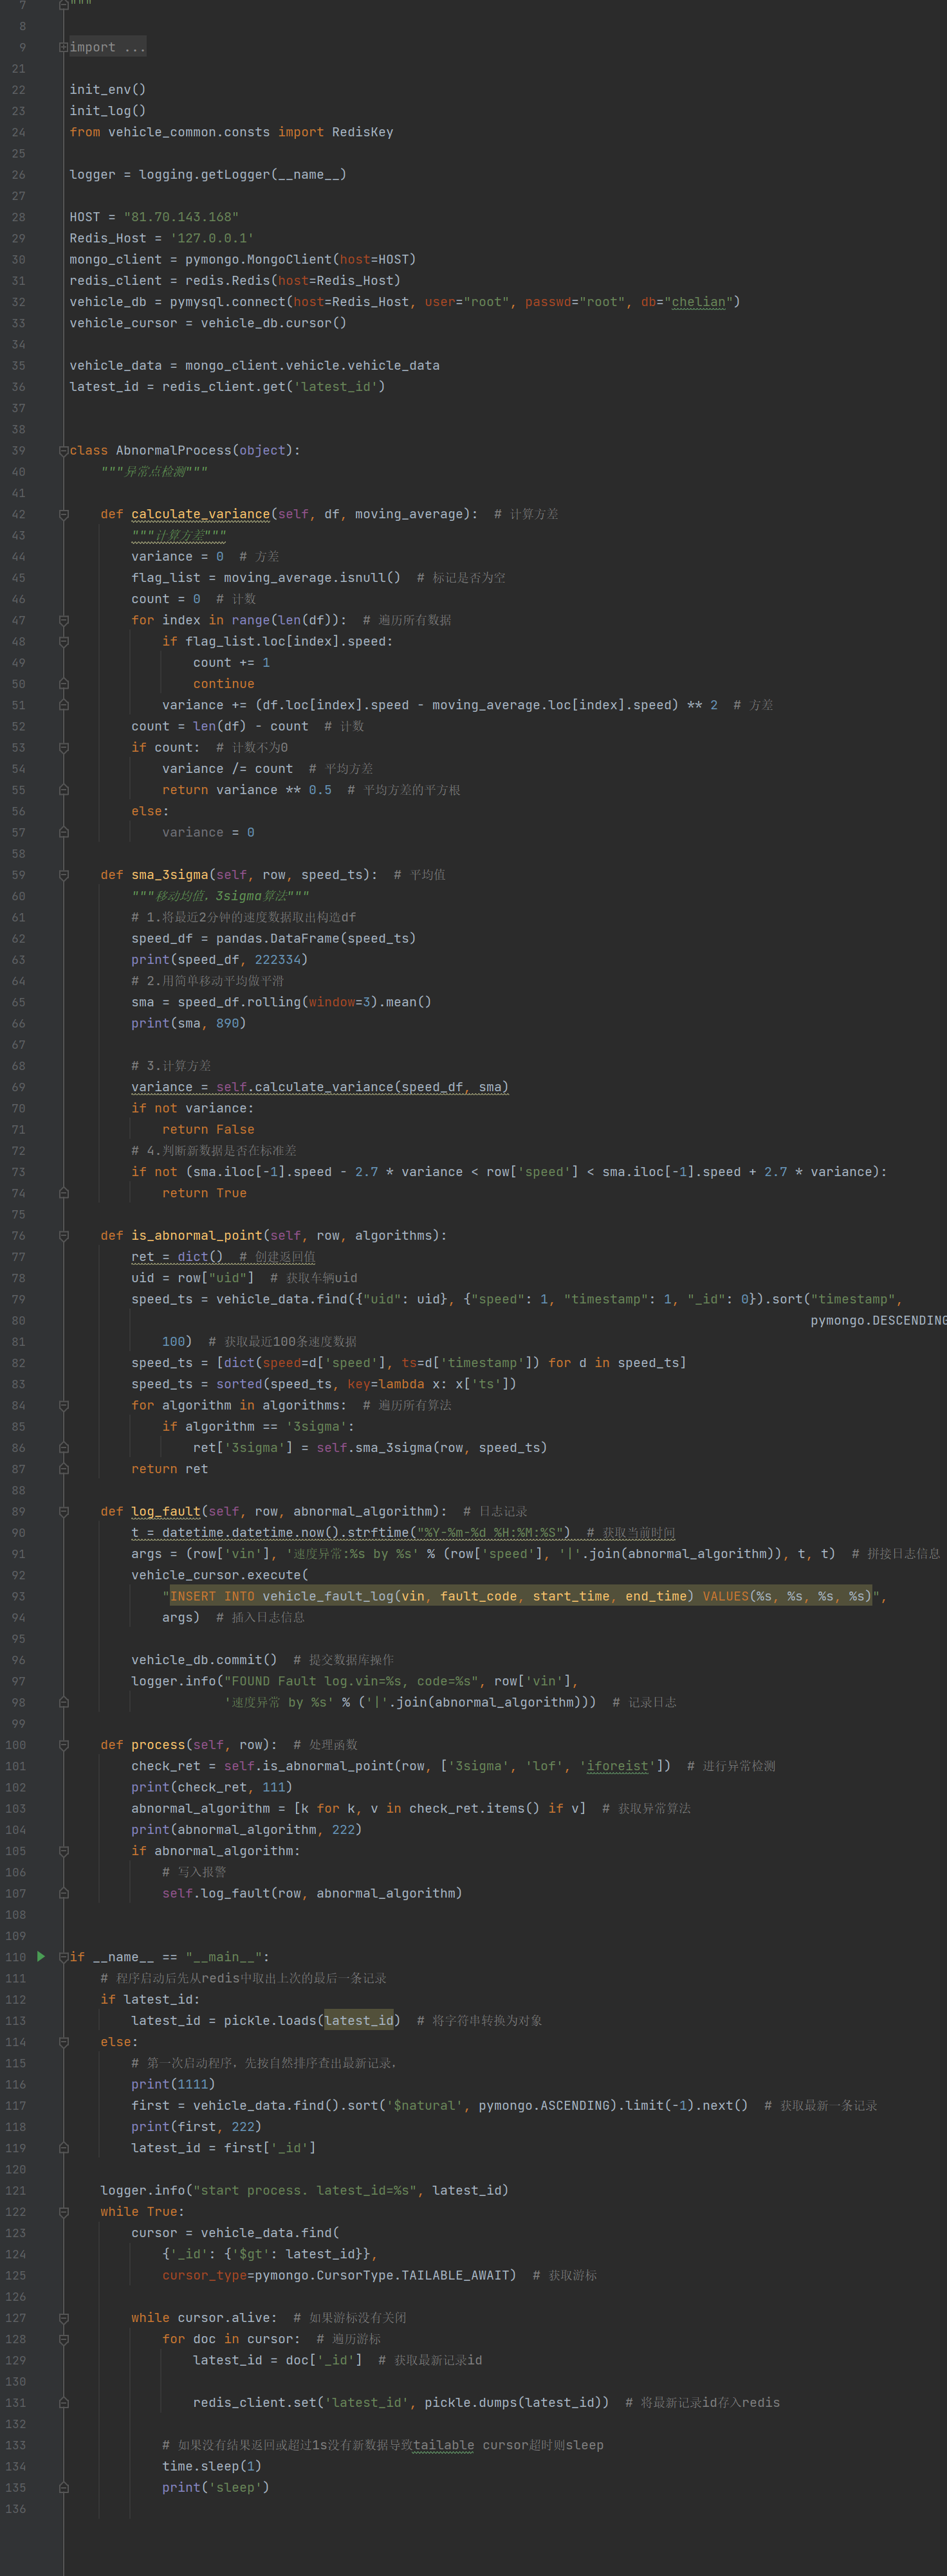
Task: Click 'print(abnormal_algorithm, 222)' statement
Action: coord(247,1830)
